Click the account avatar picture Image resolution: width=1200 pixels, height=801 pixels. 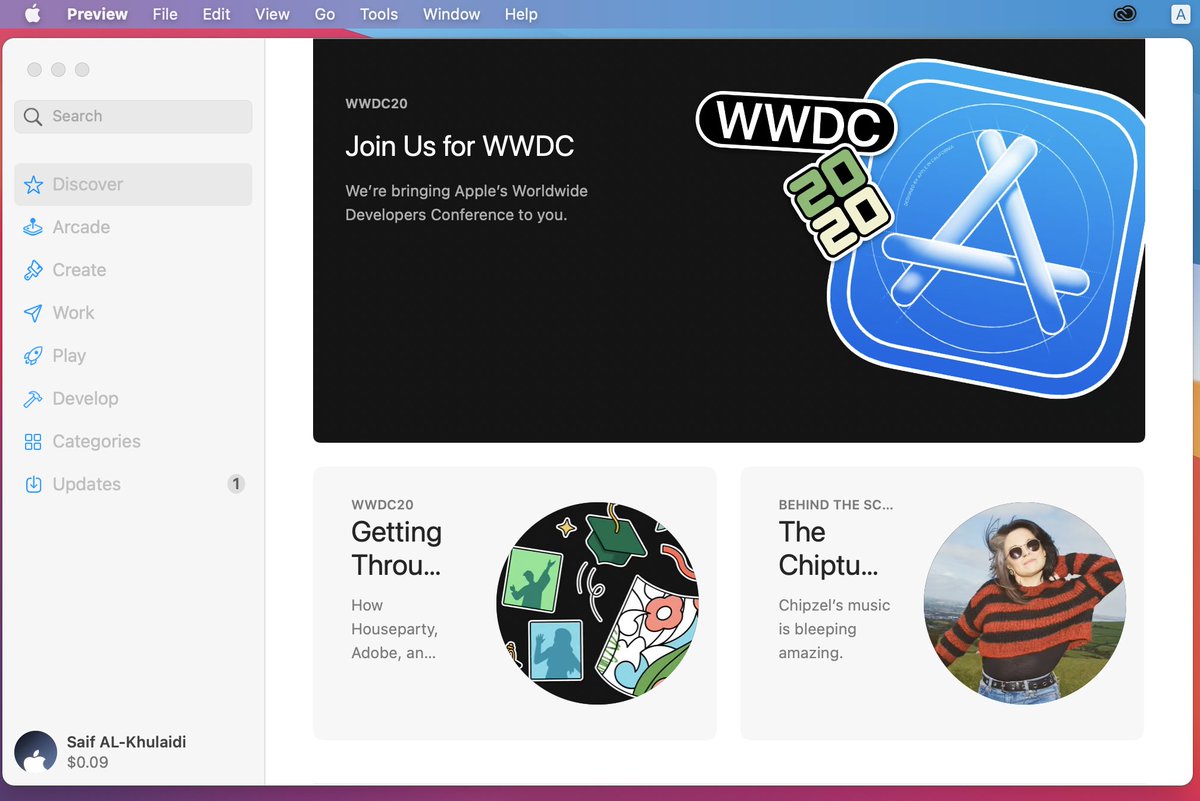tap(36, 752)
